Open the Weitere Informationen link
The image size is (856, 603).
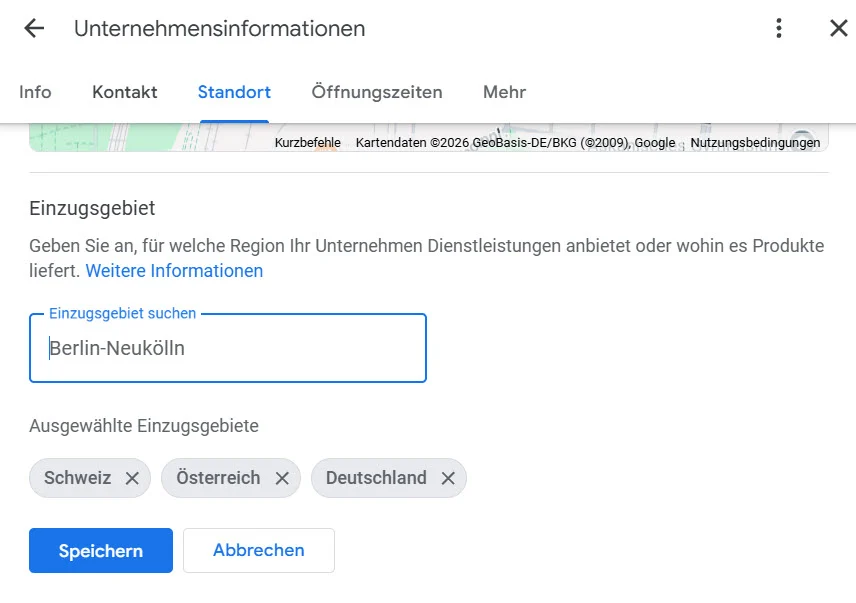(x=174, y=271)
